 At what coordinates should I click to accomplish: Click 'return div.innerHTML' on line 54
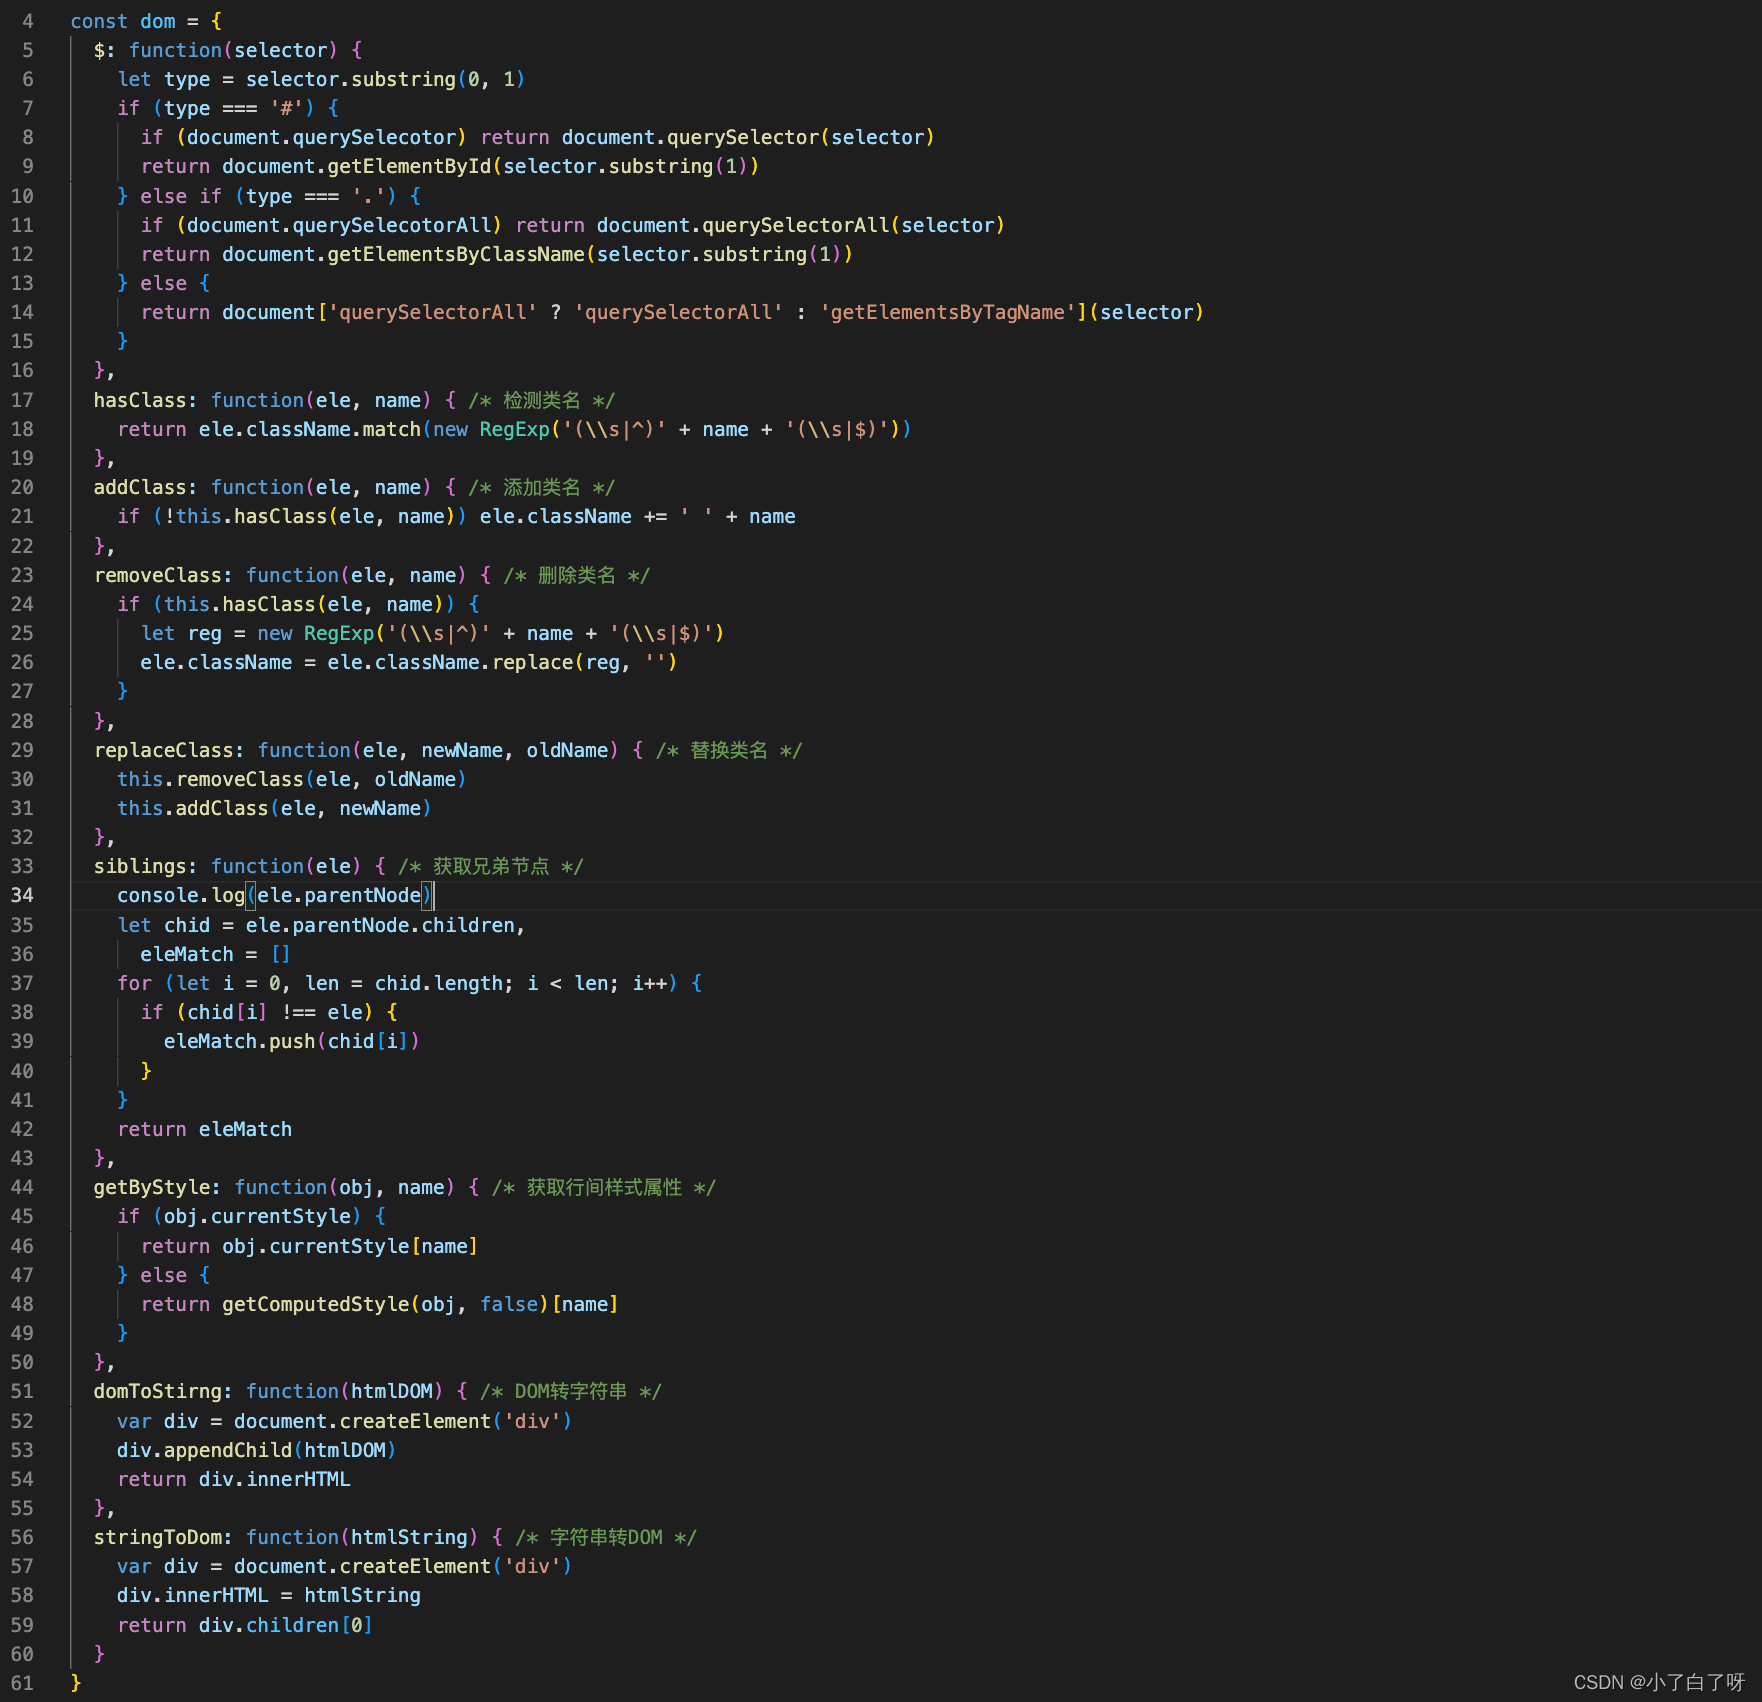(234, 1479)
